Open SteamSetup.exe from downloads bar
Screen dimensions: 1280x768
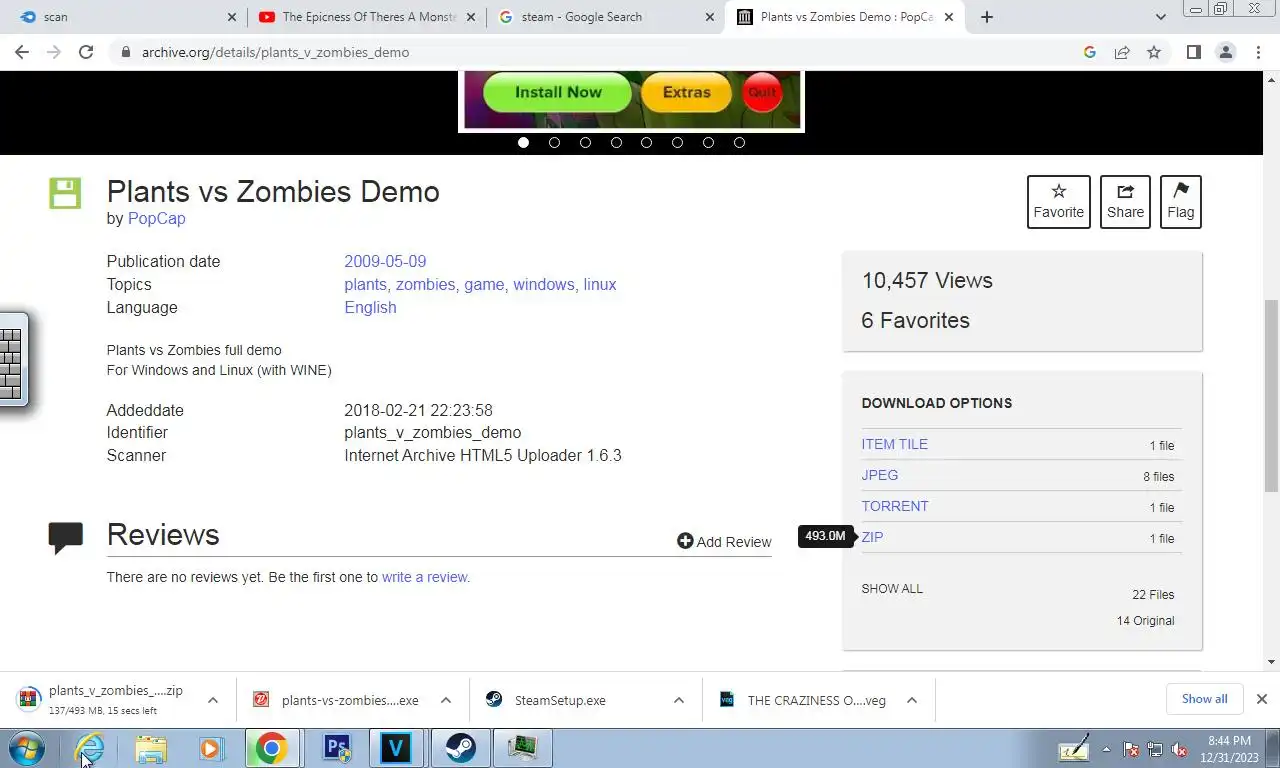click(x=560, y=700)
